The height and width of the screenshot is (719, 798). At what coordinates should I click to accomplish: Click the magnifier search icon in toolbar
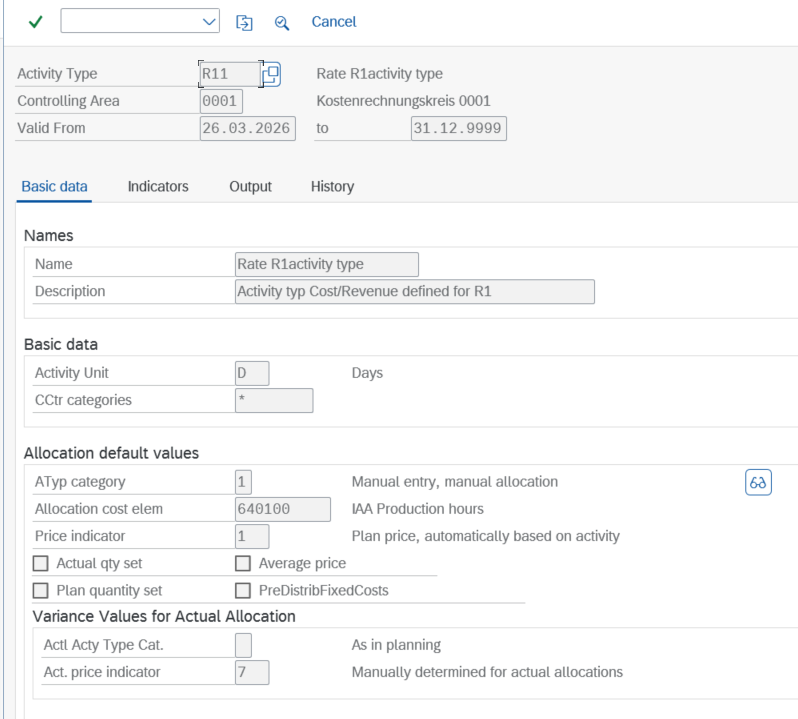click(x=282, y=22)
